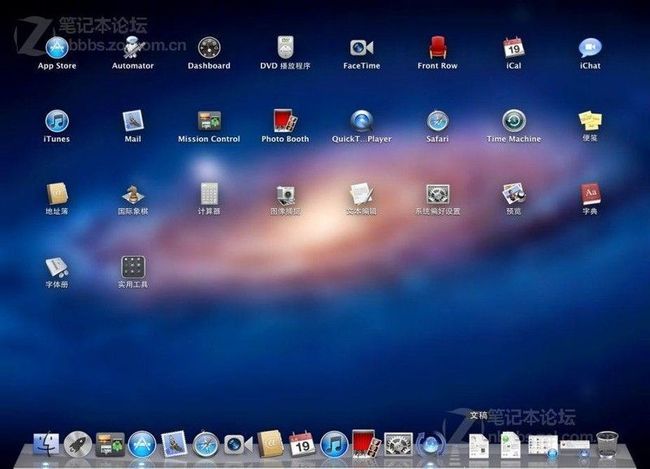Open Safari compass in the Launchpad grid

tap(437, 121)
